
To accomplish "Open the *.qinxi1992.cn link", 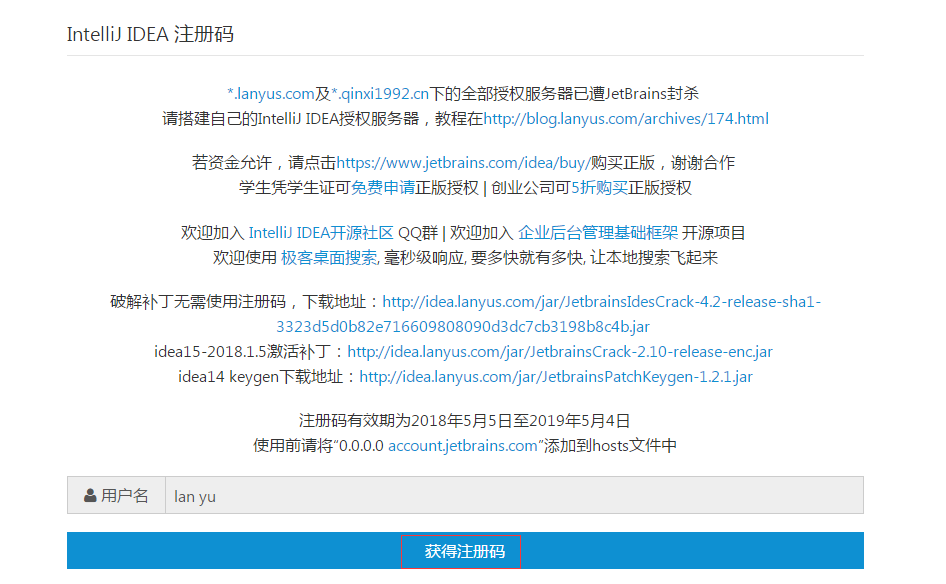I will point(380,94).
